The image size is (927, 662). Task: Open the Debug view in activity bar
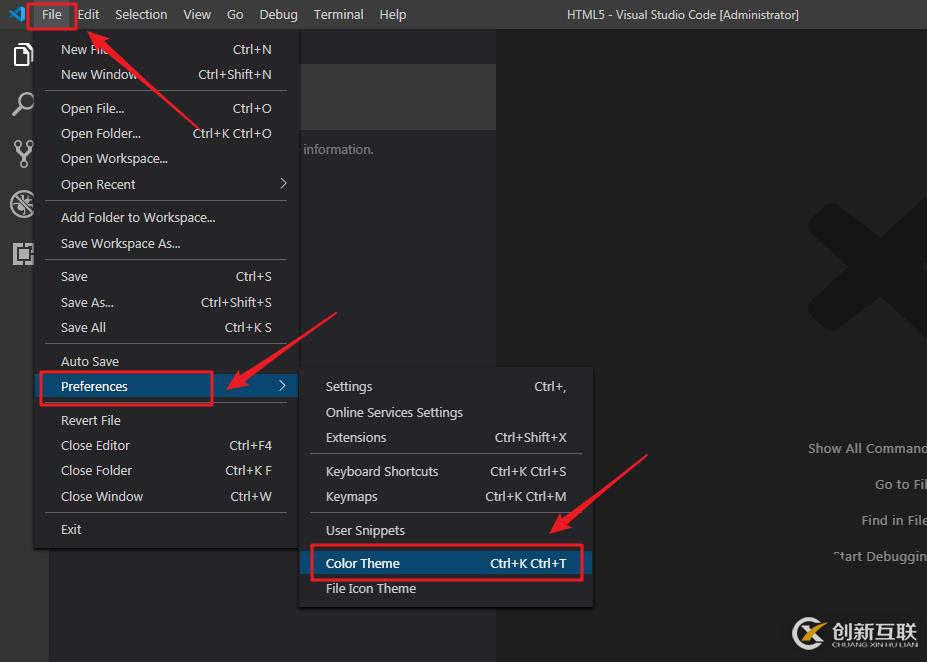point(23,204)
